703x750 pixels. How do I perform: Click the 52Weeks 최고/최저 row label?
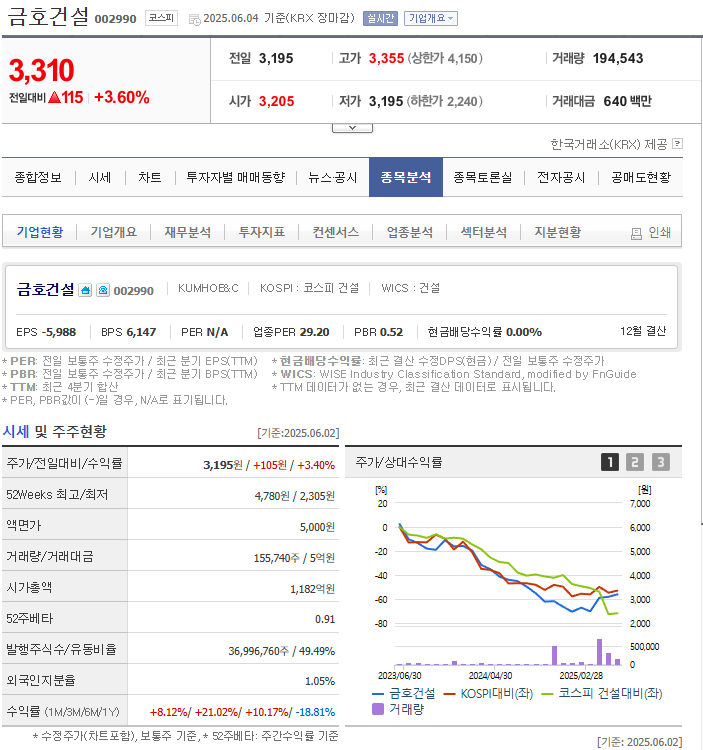pos(57,494)
